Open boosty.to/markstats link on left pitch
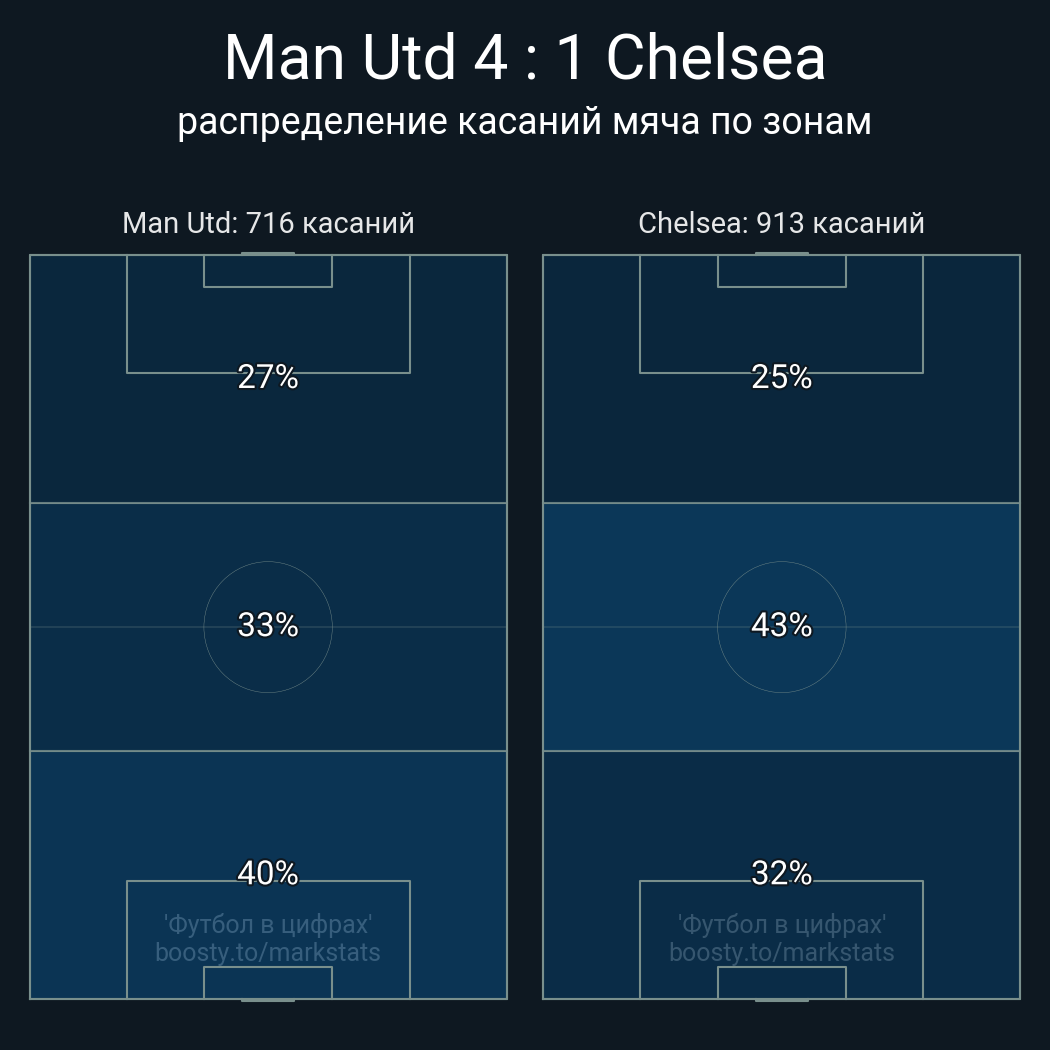 (x=268, y=952)
